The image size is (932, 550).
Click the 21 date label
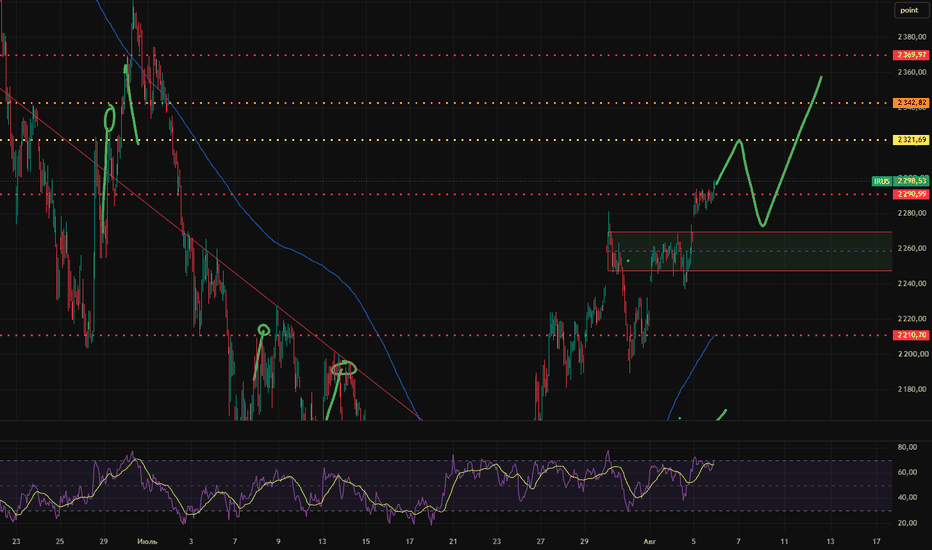click(453, 542)
